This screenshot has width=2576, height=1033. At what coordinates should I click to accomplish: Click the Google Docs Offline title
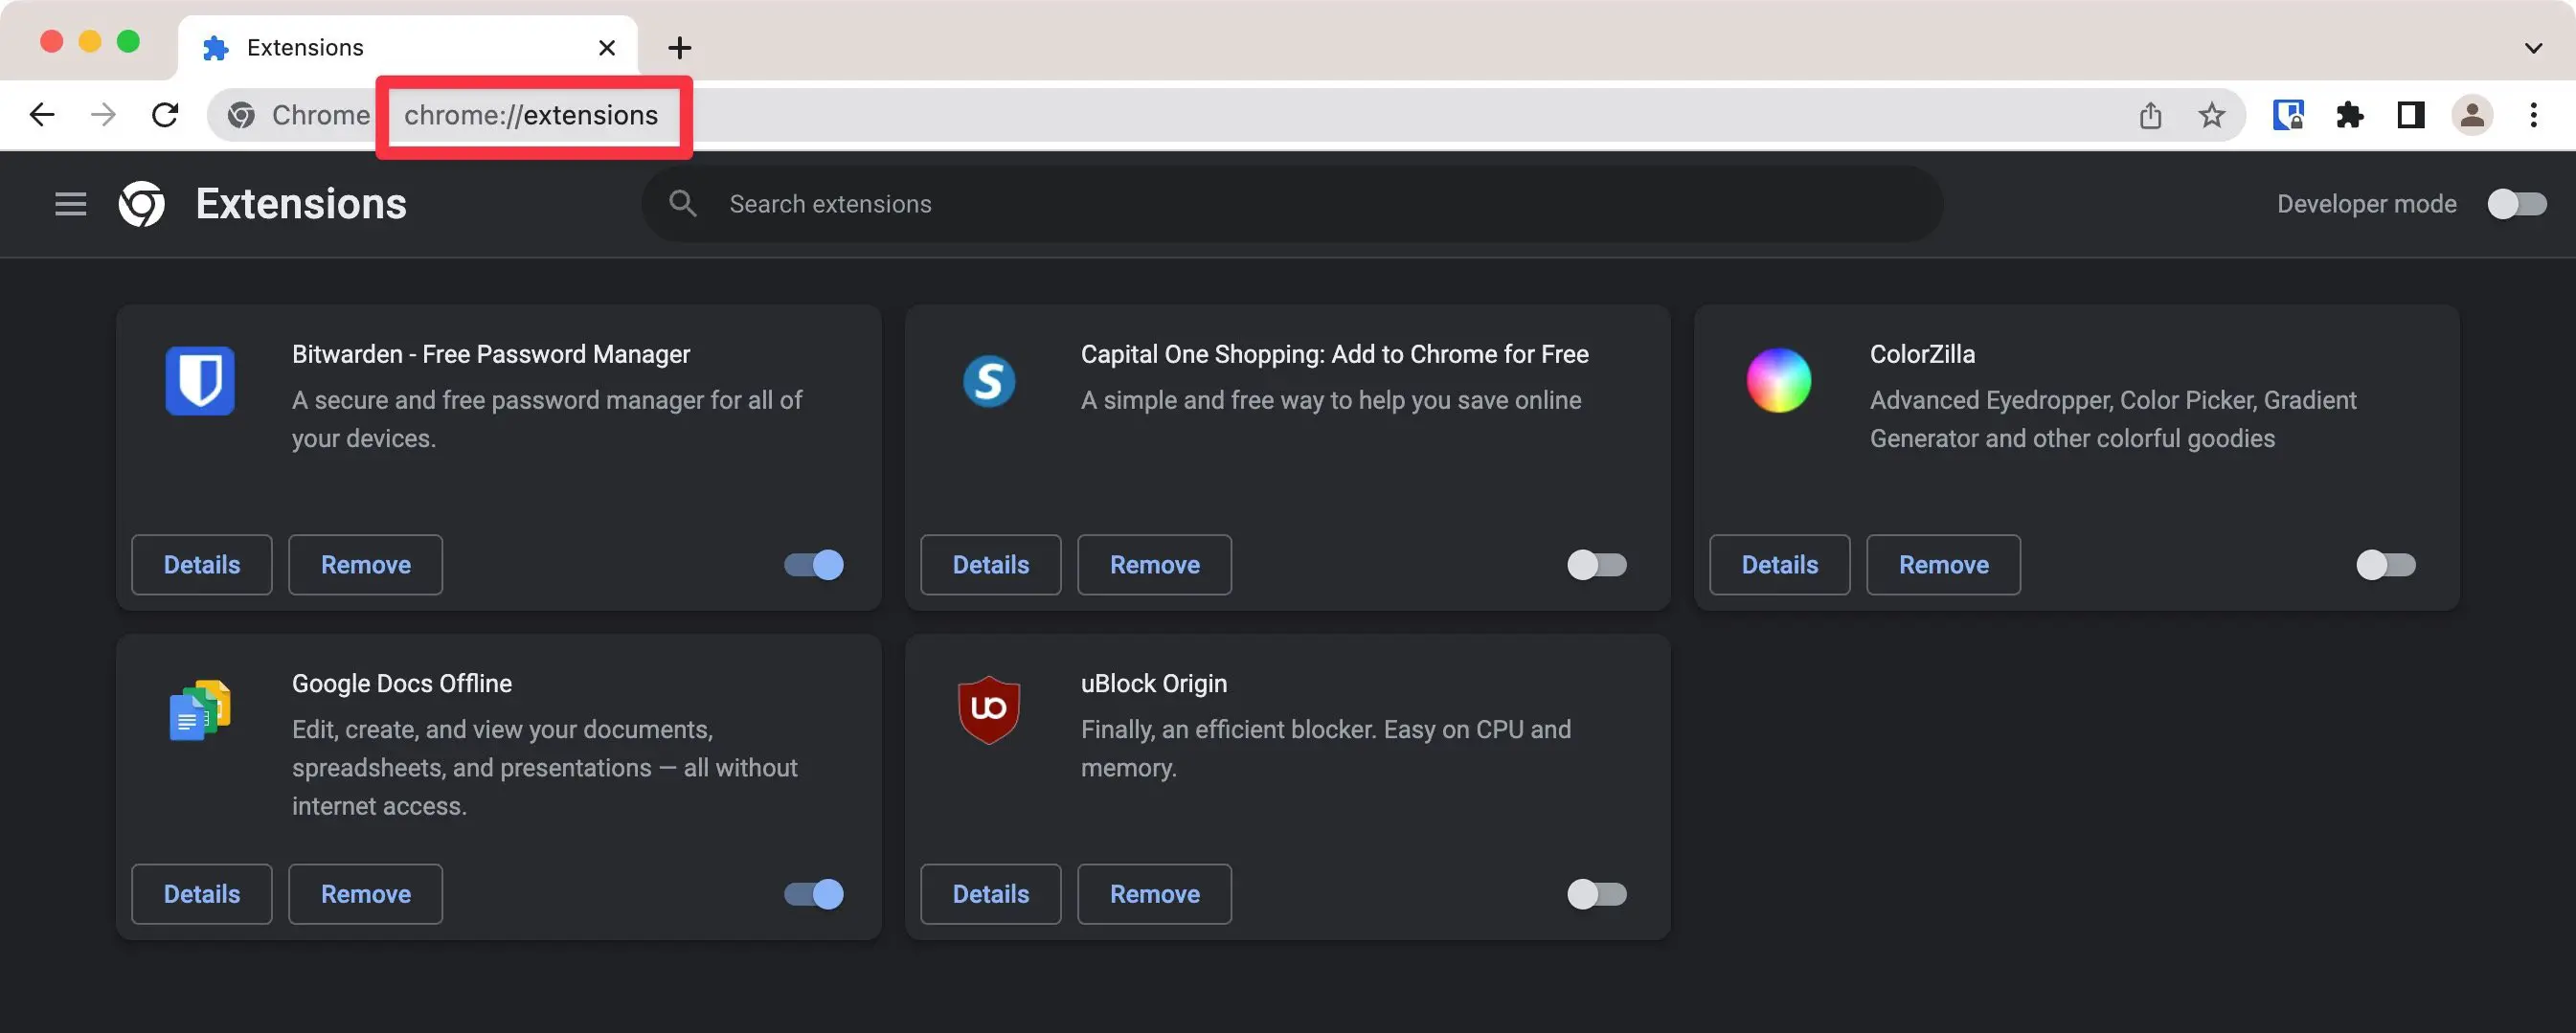tap(402, 683)
